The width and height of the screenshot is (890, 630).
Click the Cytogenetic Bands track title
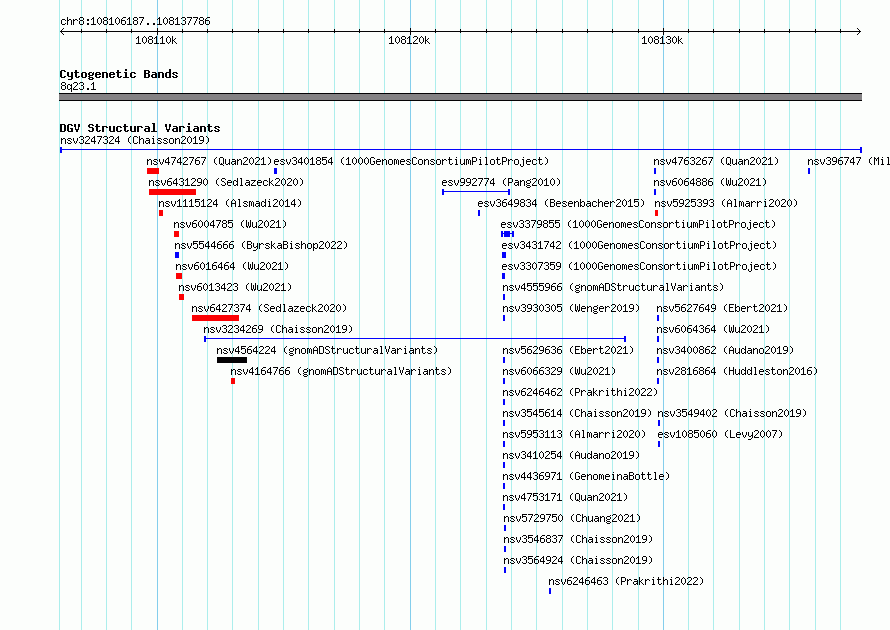point(119,74)
